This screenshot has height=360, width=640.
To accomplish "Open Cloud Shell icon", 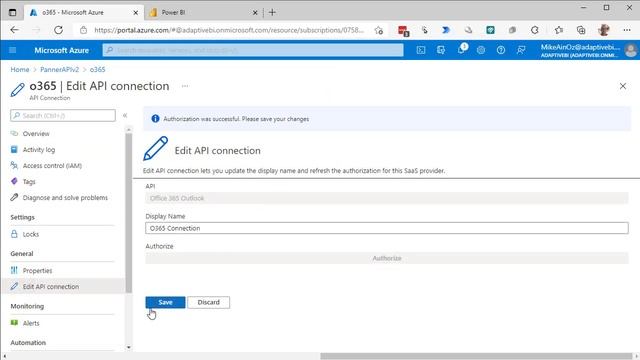I will point(421,50).
